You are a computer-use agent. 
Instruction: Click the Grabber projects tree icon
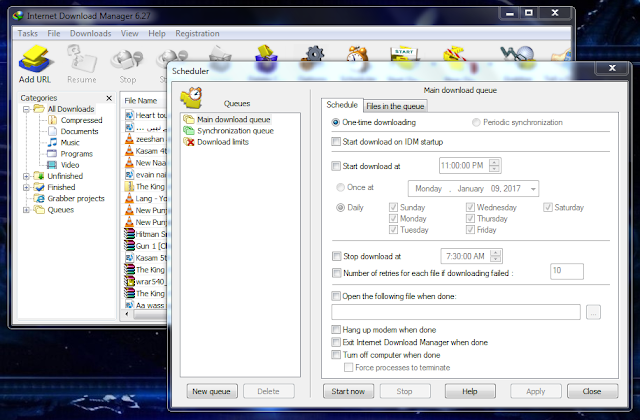click(x=39, y=198)
